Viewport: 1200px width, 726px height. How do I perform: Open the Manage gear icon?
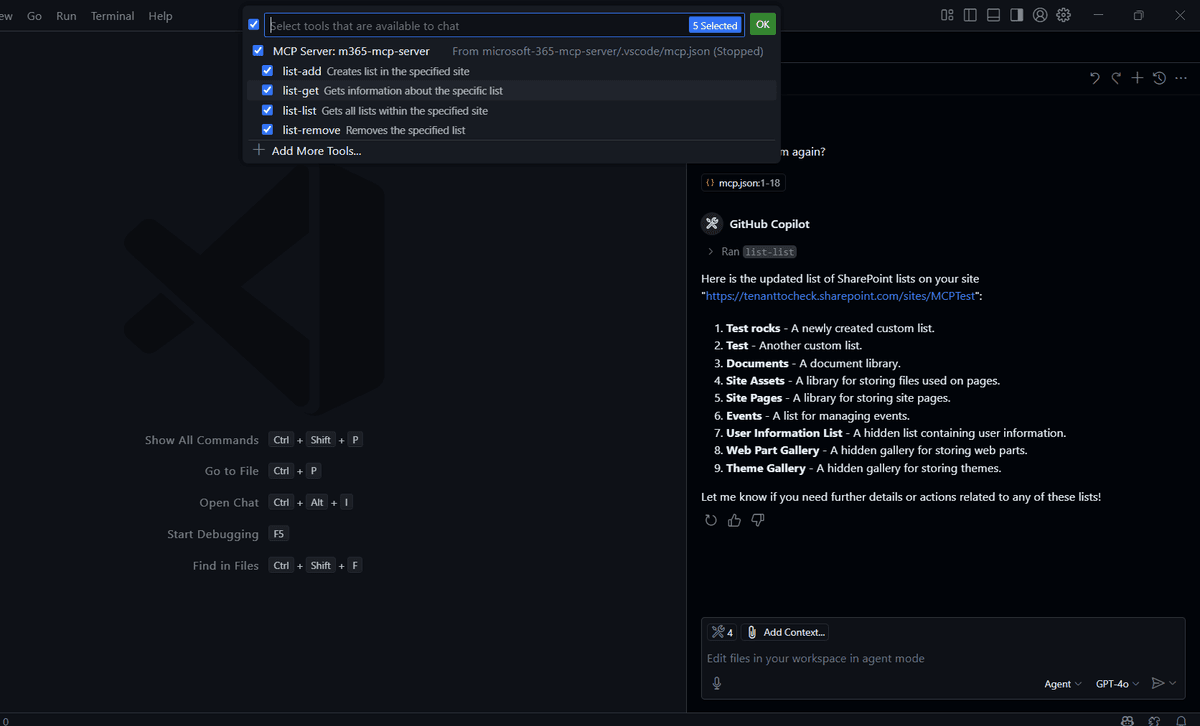(1064, 15)
